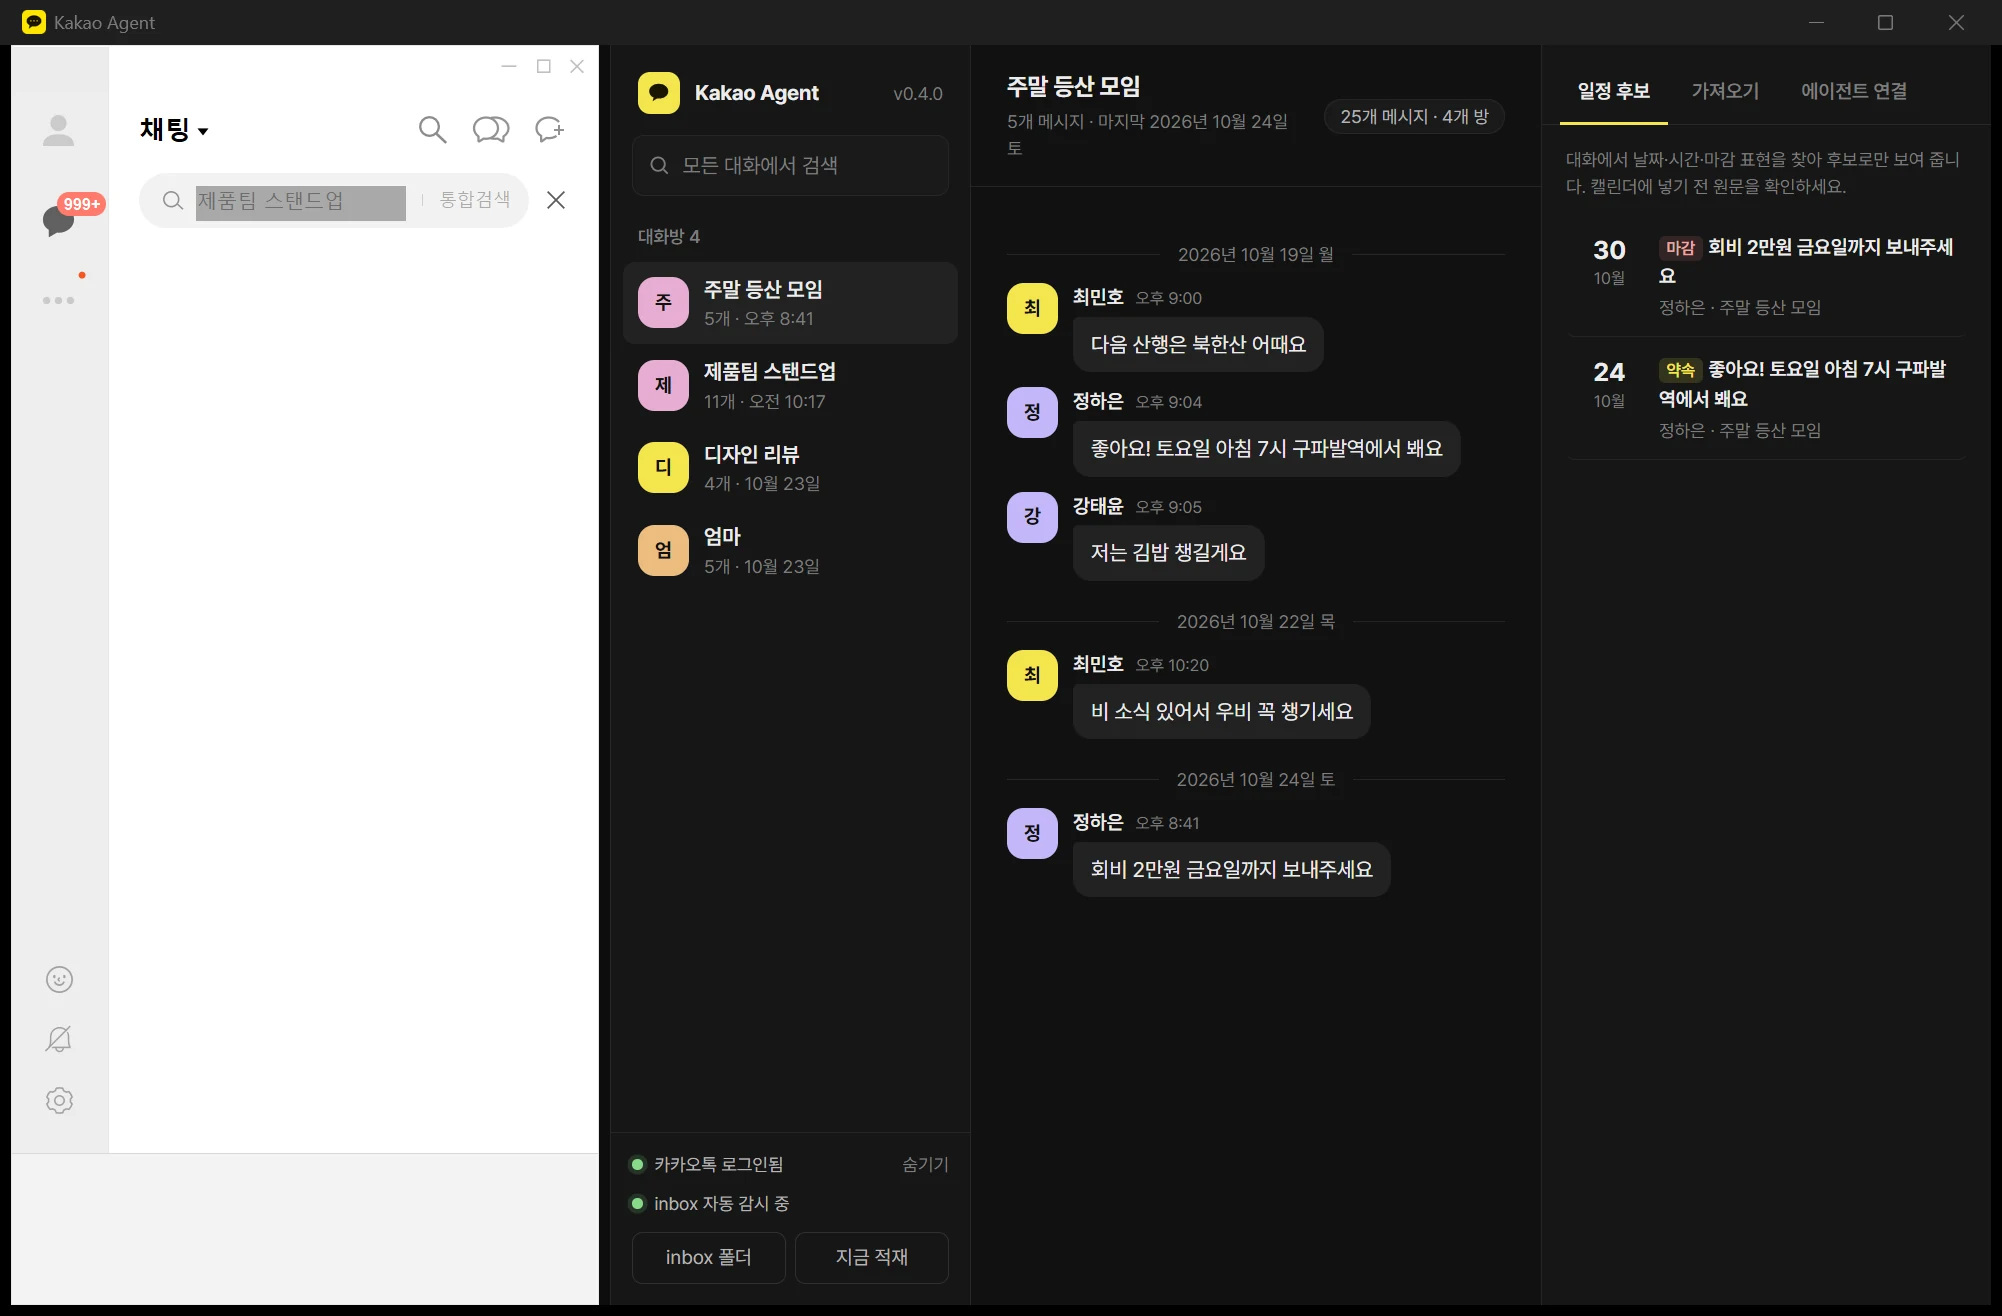Select the 제품팀 스탠드업 conversation row
This screenshot has height=1316, width=2002.
point(790,385)
